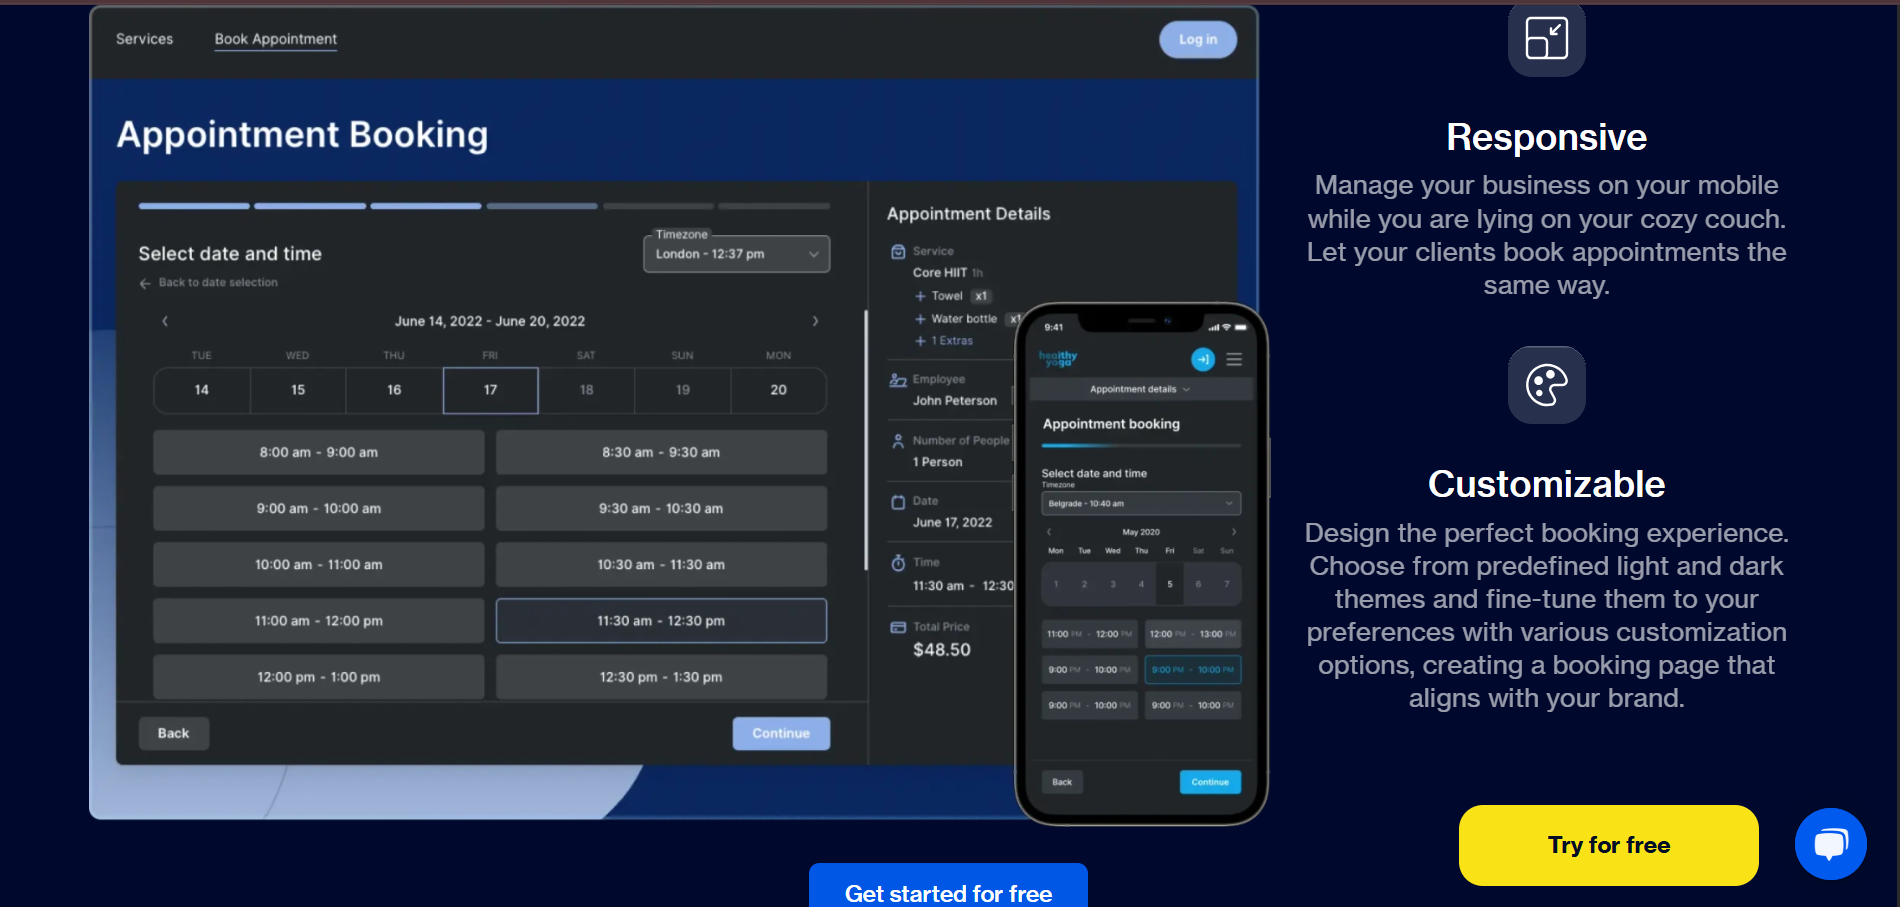Click the Customizable palette icon
This screenshot has width=1900, height=907.
(1546, 385)
